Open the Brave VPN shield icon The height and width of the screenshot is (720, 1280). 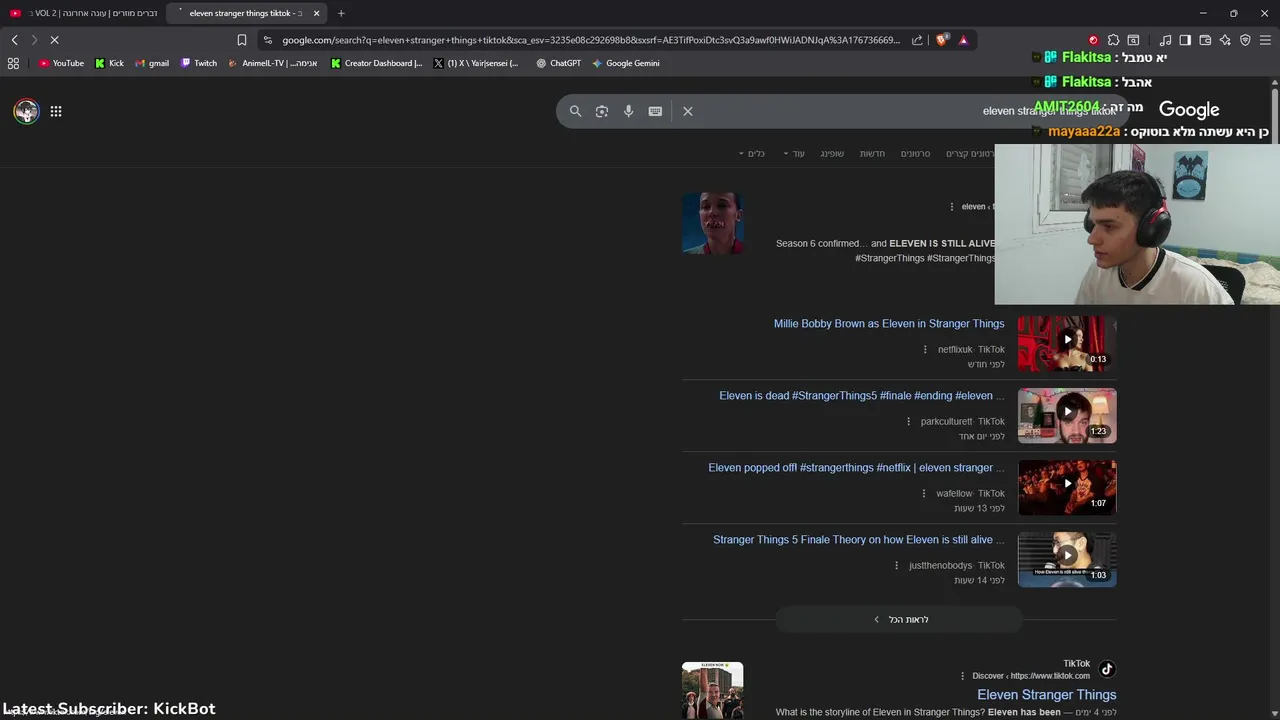click(1245, 40)
